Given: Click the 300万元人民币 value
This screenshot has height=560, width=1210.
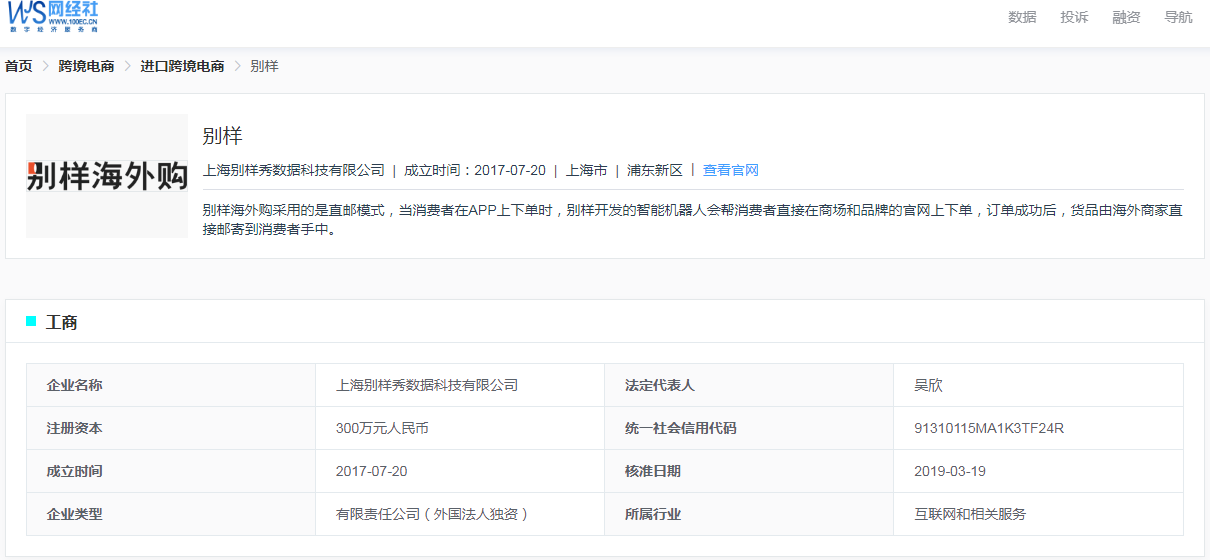Looking at the screenshot, I should pyautogui.click(x=382, y=428).
